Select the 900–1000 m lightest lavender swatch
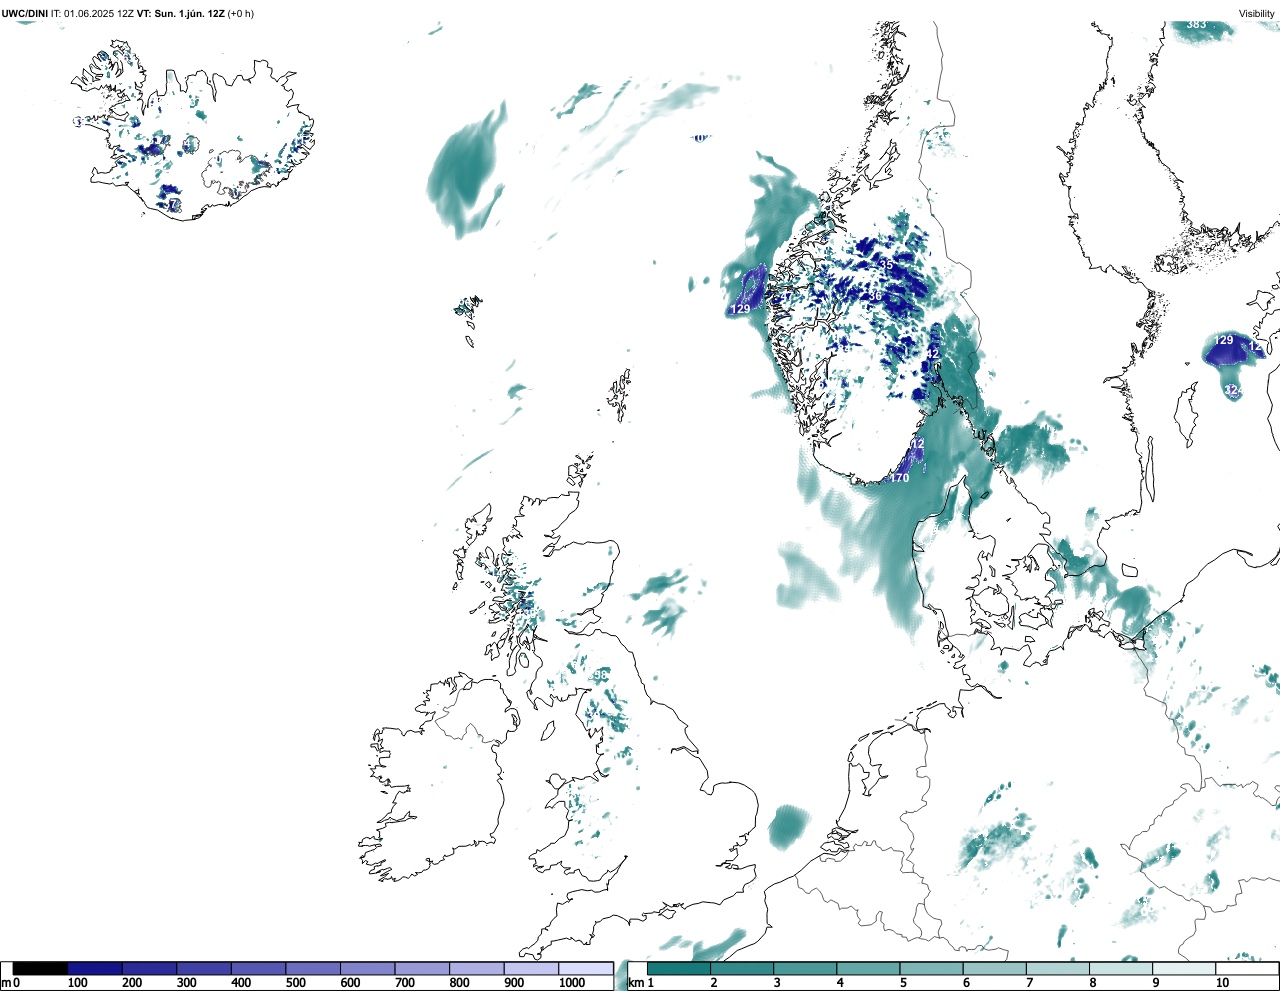The height and width of the screenshot is (991, 1280). pos(531,968)
